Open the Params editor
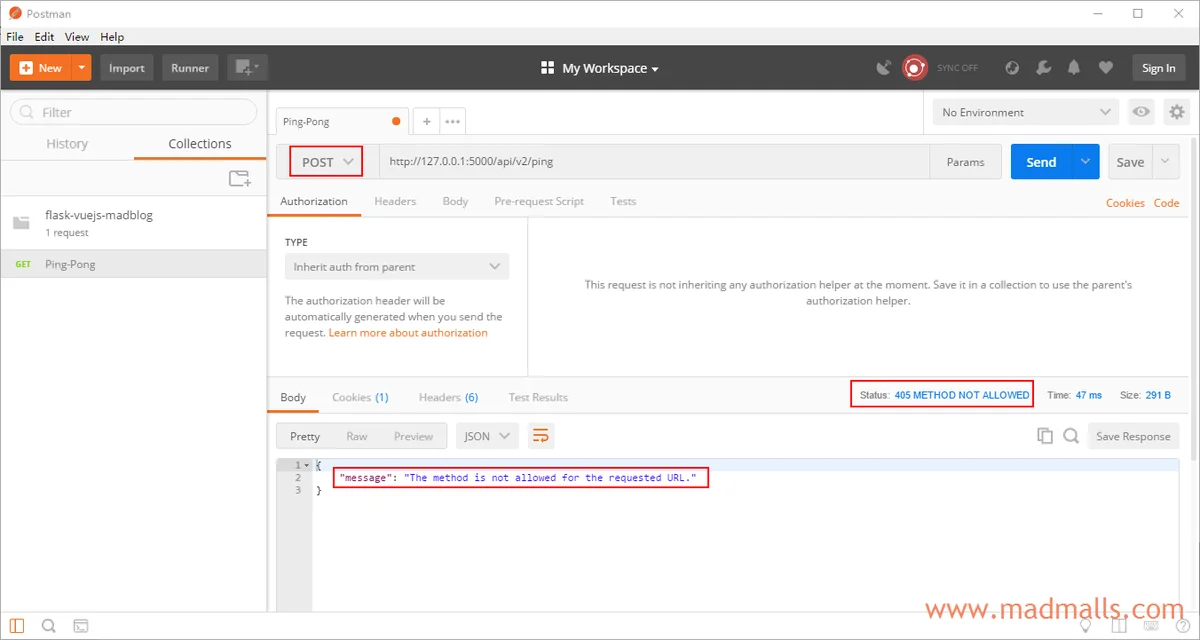This screenshot has height=640, width=1200. click(965, 162)
